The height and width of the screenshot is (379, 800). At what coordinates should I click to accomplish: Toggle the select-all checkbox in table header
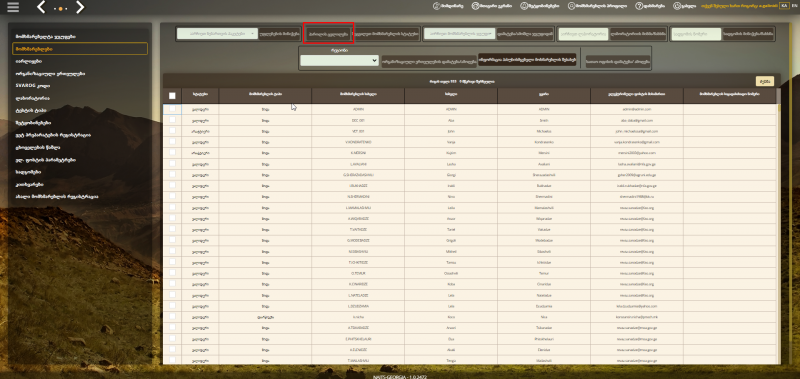[x=172, y=95]
